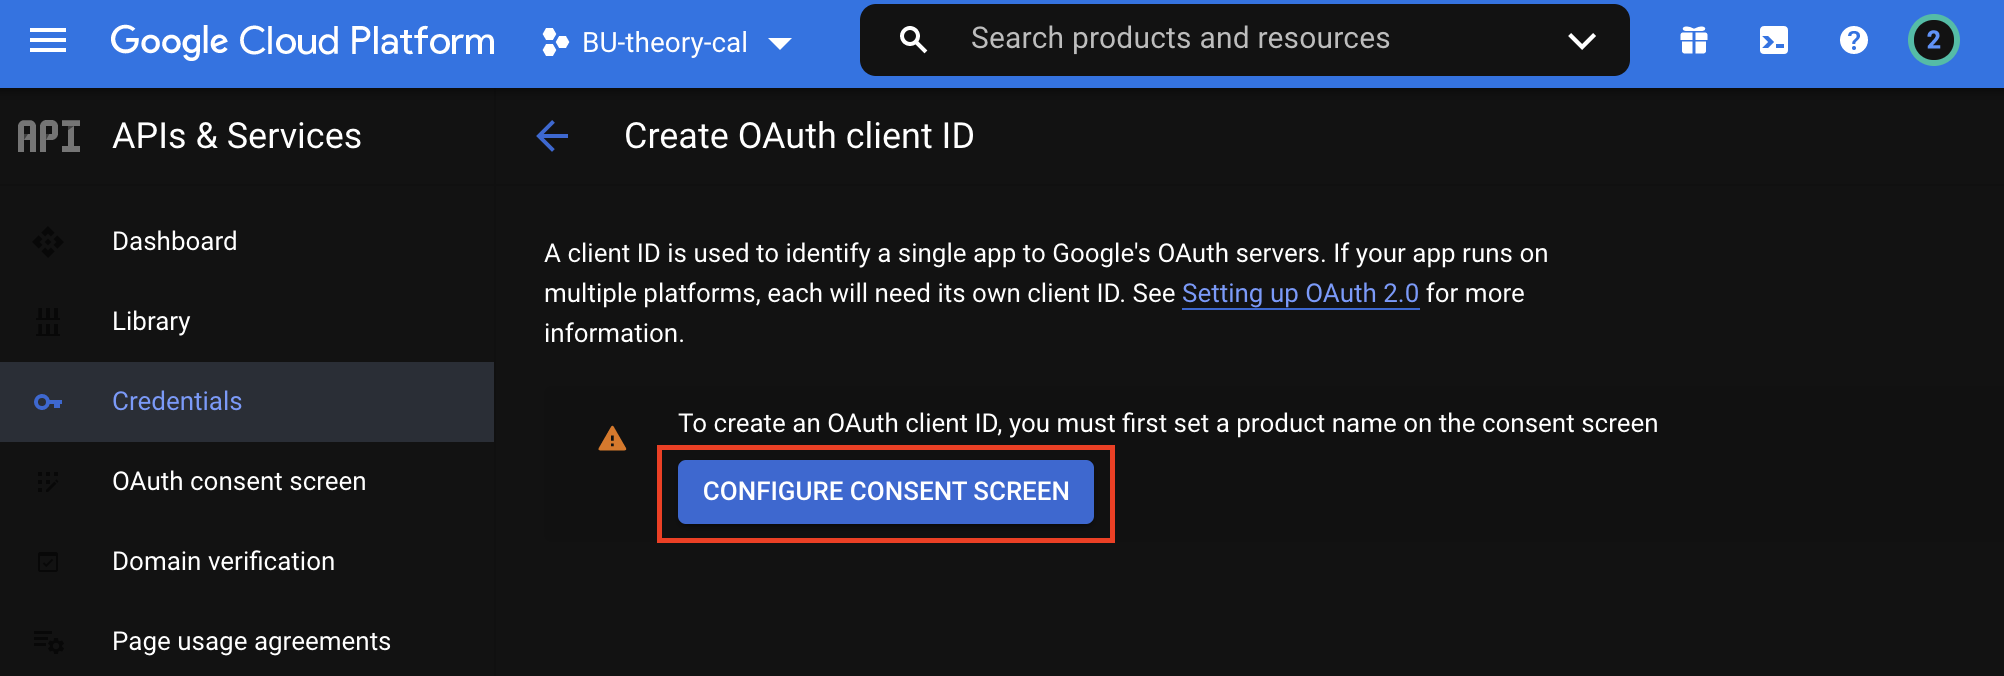Open the account avatar with notification badge
The height and width of the screenshot is (676, 2004).
(1933, 41)
